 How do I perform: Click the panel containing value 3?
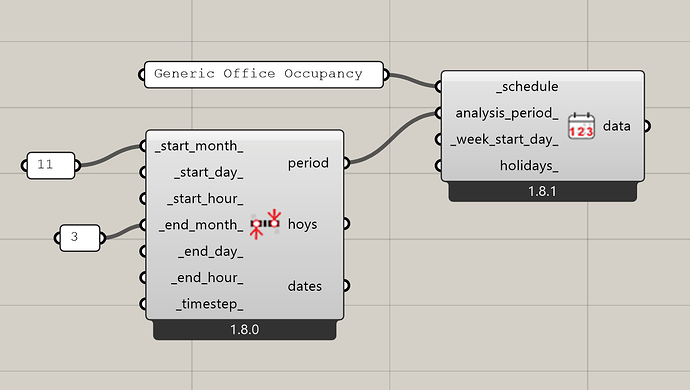(80, 238)
